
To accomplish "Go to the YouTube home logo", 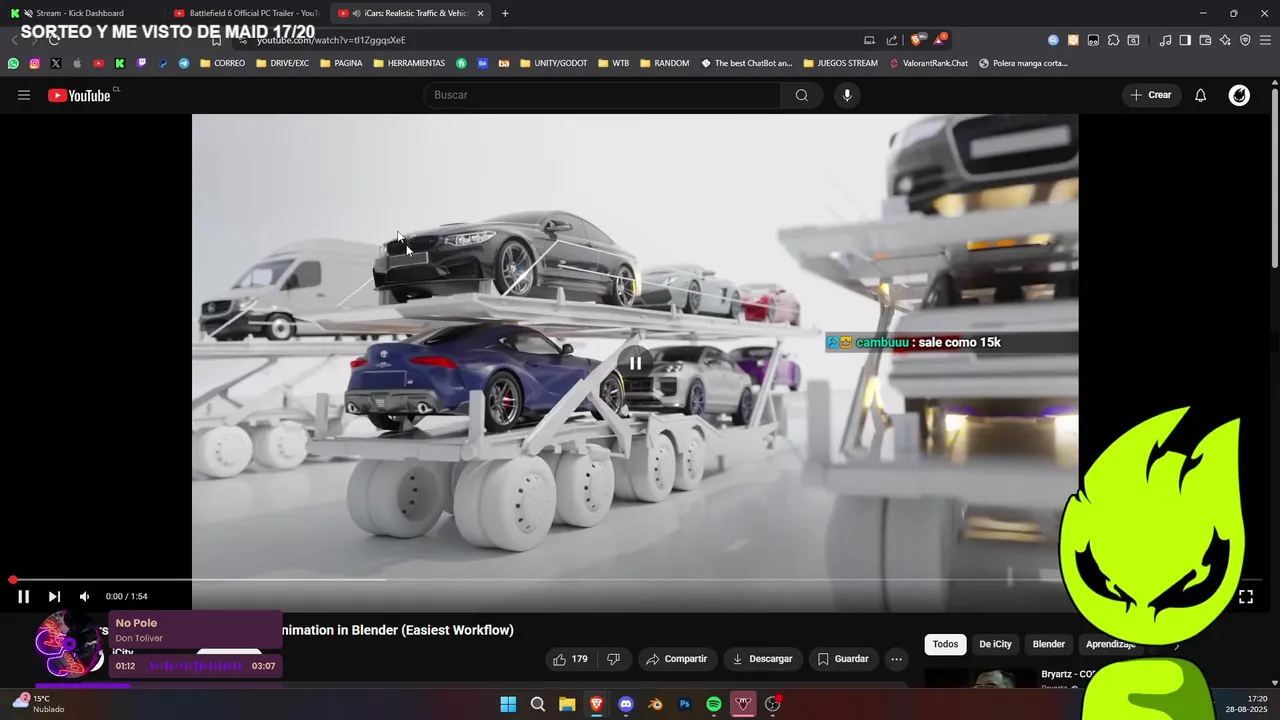I will click(79, 95).
